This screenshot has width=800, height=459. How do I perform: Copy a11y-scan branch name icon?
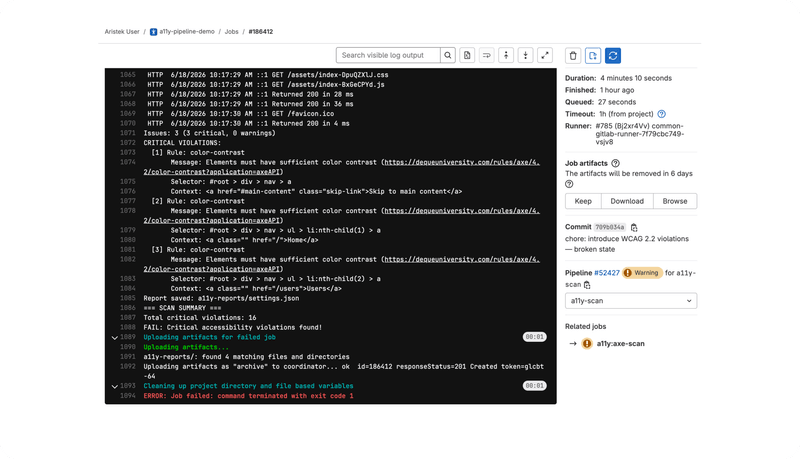pyautogui.click(x=587, y=285)
